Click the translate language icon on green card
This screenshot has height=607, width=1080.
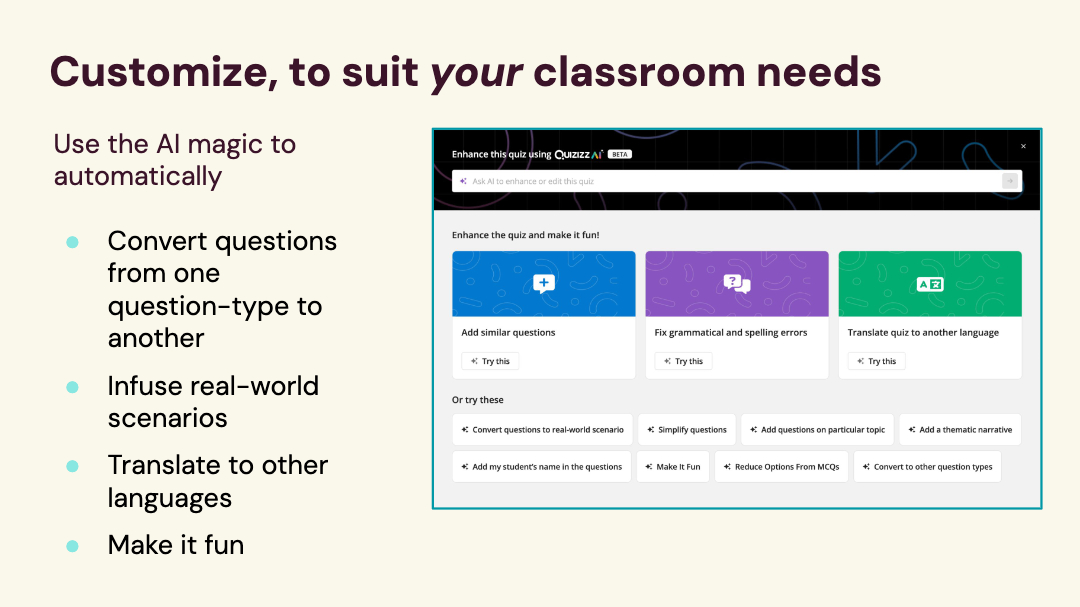pos(930,284)
